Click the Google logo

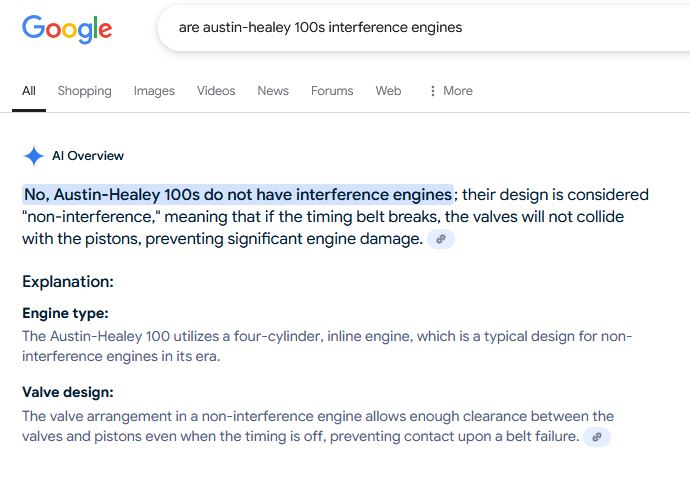[67, 28]
